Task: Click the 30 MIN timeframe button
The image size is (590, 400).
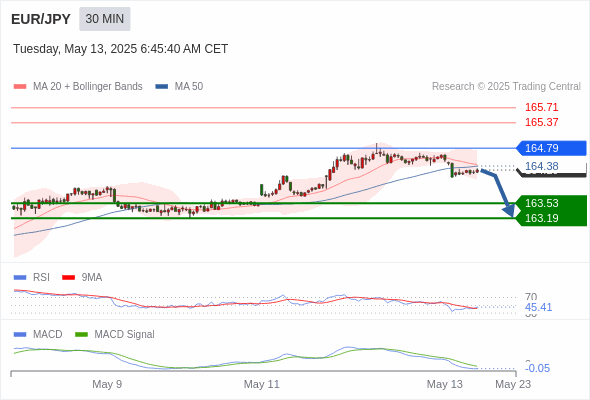Action: [105, 19]
